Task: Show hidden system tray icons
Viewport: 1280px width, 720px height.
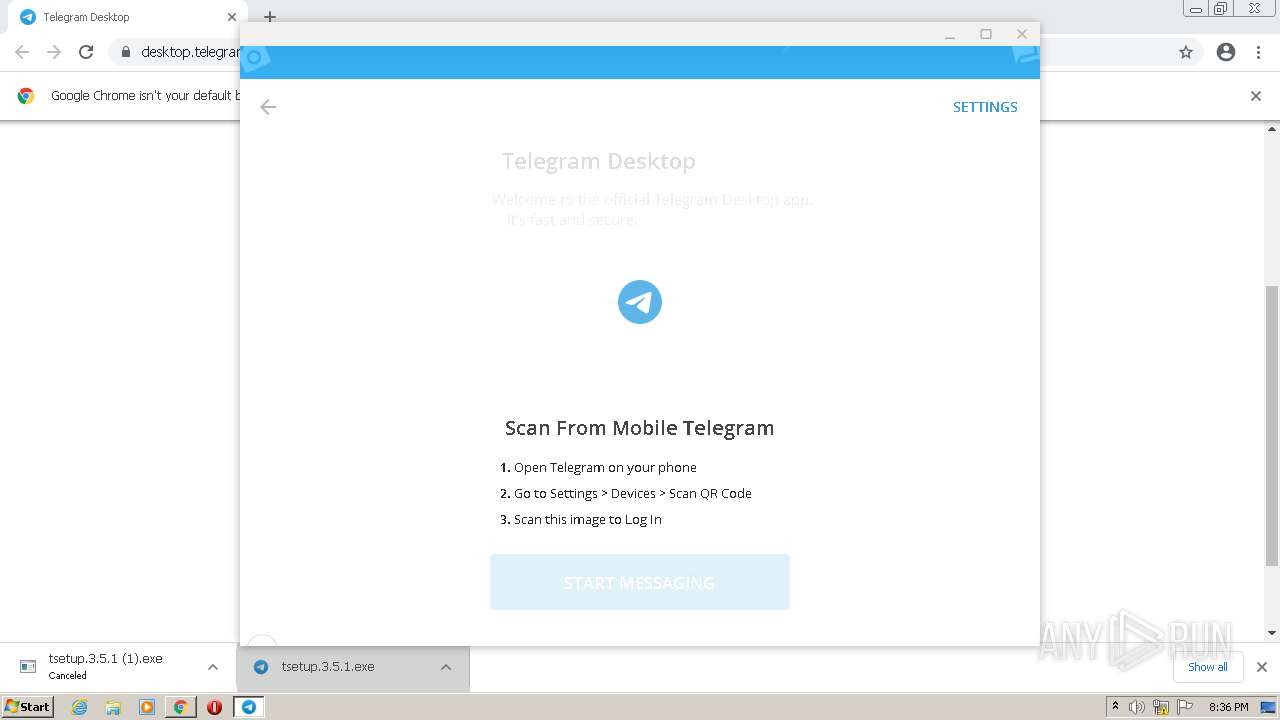Action: click(1116, 707)
